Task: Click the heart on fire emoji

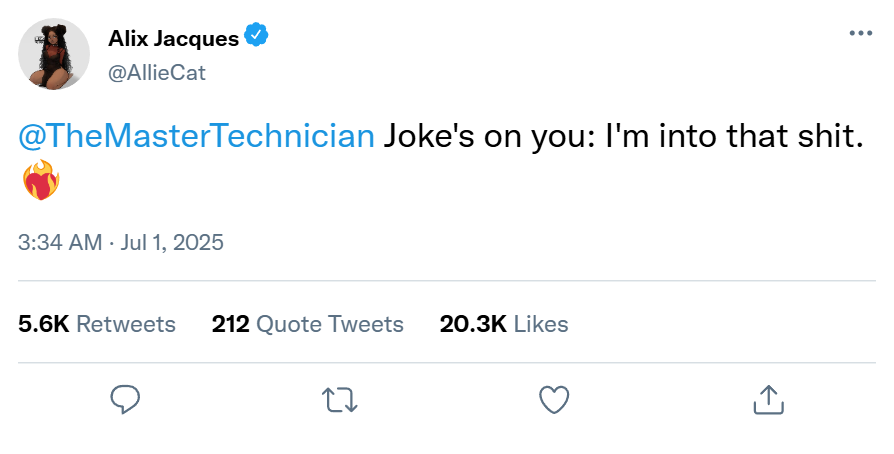Action: pyautogui.click(x=41, y=182)
